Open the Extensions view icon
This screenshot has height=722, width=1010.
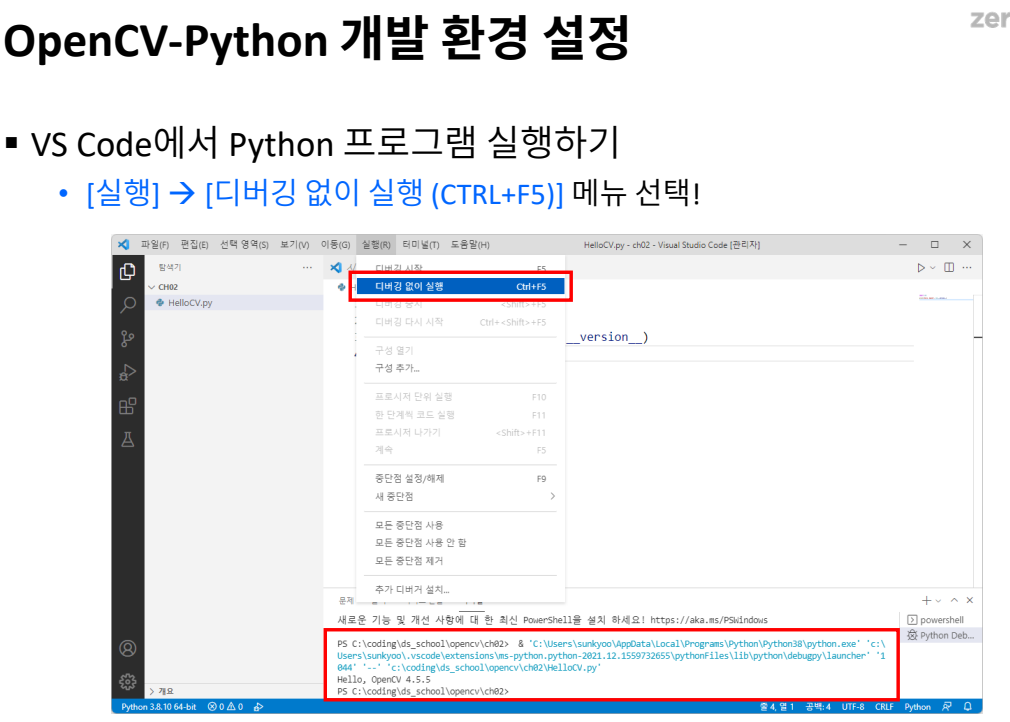[x=128, y=406]
